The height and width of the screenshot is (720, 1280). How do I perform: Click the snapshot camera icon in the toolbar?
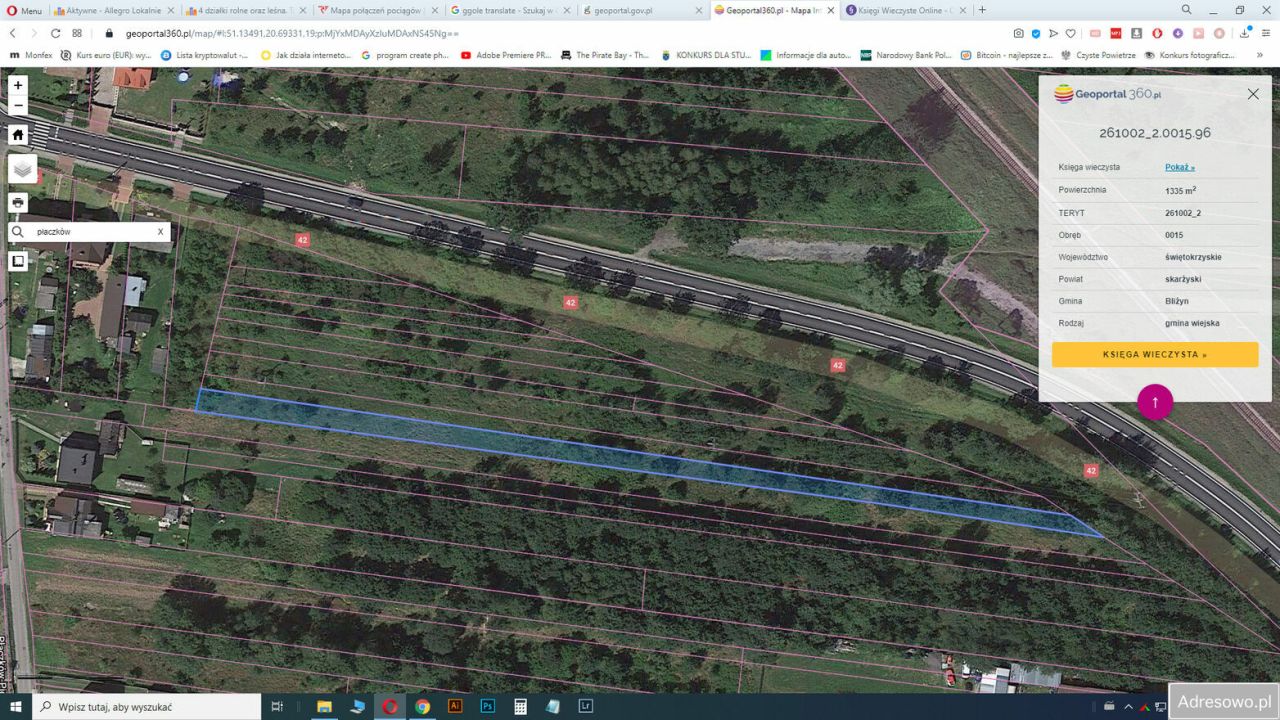[x=1019, y=33]
